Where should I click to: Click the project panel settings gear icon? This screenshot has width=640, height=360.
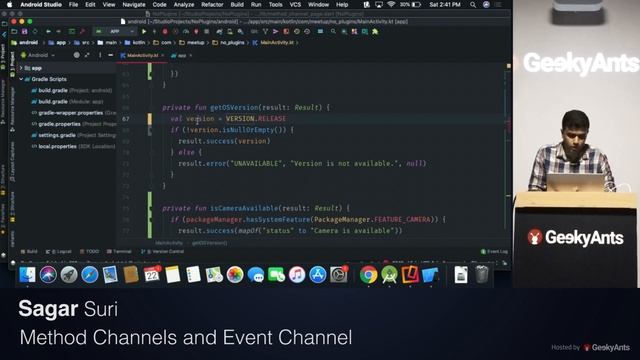pyautogui.click(x=76, y=55)
